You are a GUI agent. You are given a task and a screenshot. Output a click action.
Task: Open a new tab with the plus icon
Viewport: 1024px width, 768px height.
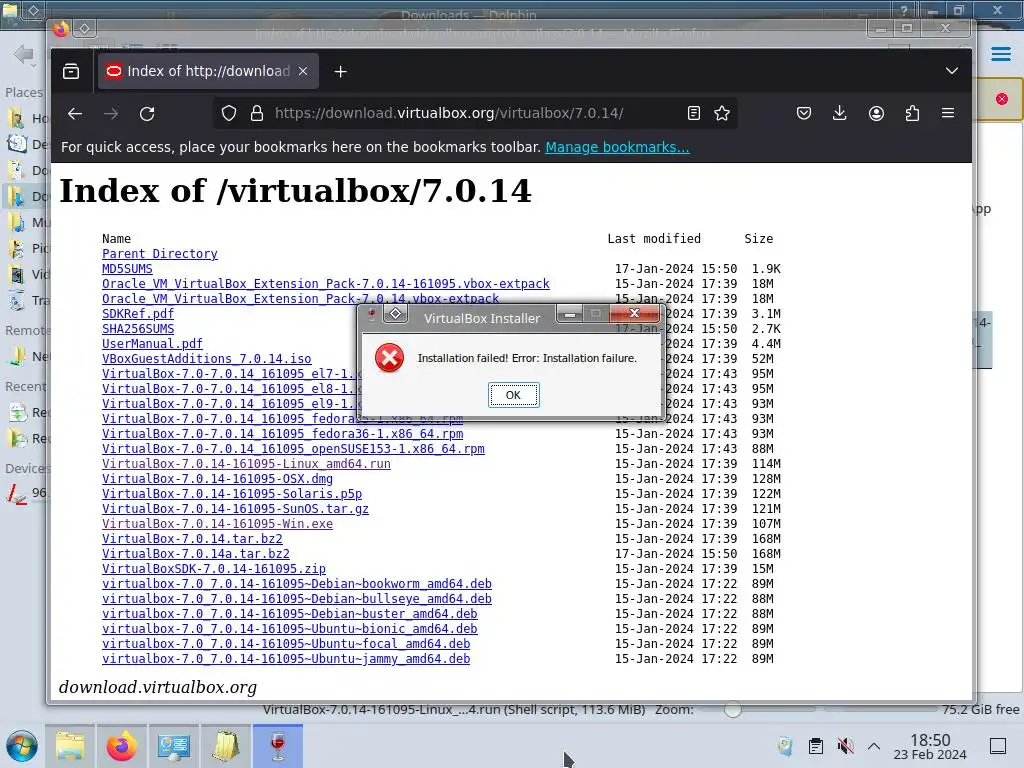tap(340, 72)
